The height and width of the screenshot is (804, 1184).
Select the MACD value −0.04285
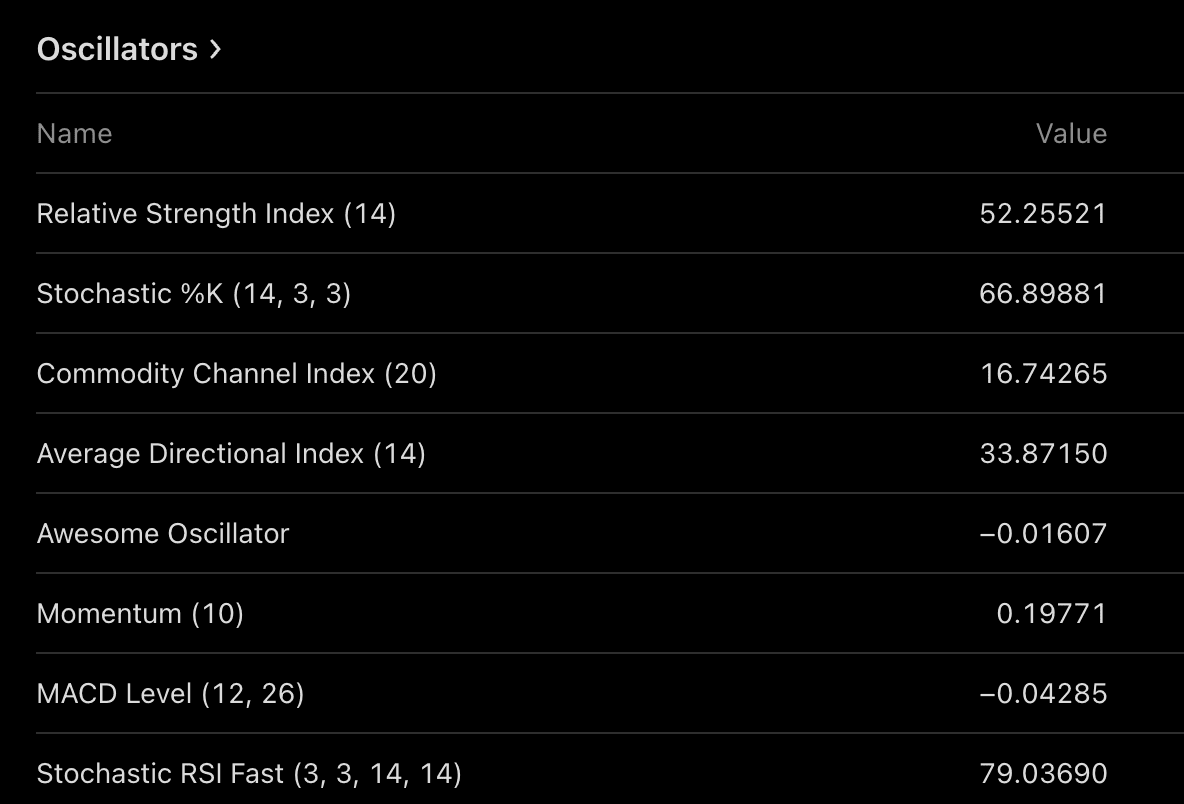click(1043, 694)
